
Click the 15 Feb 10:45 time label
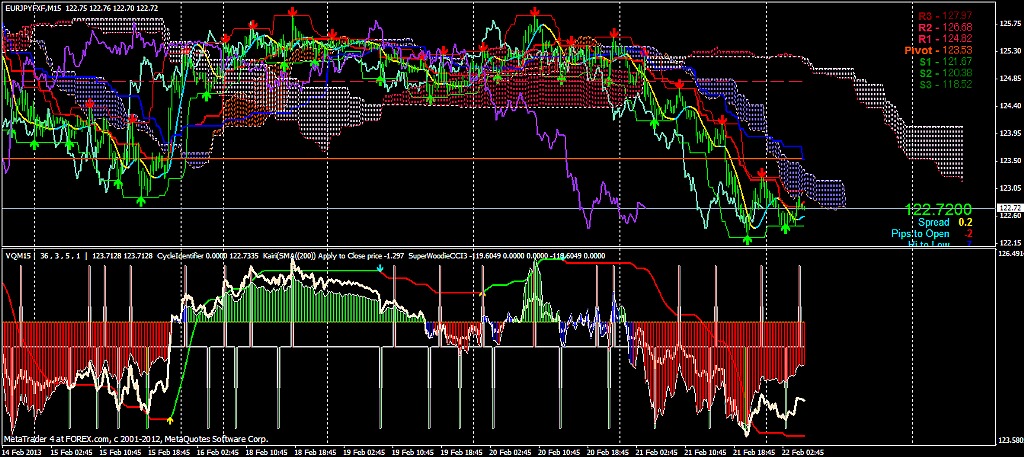coord(123,452)
